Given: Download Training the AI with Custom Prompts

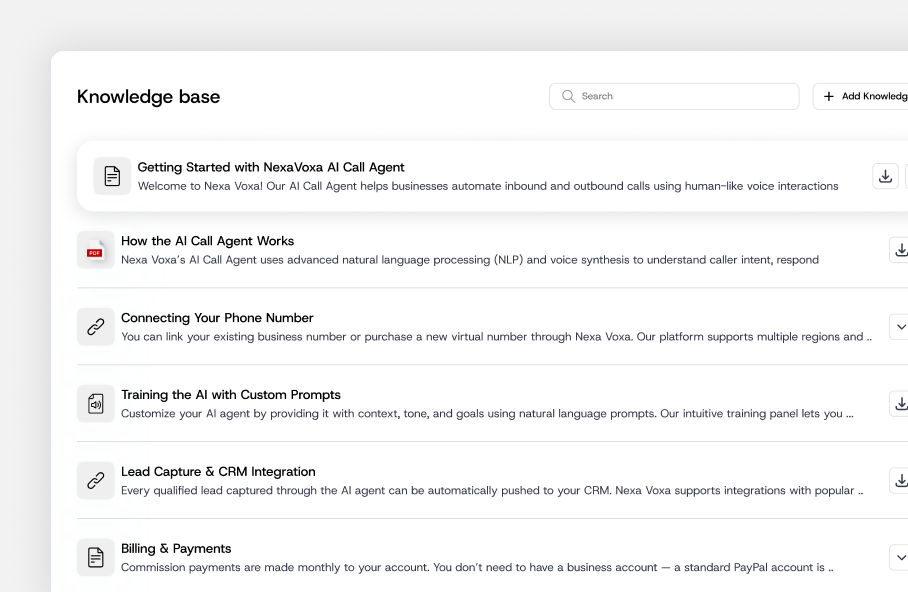Looking at the screenshot, I should click(x=899, y=404).
